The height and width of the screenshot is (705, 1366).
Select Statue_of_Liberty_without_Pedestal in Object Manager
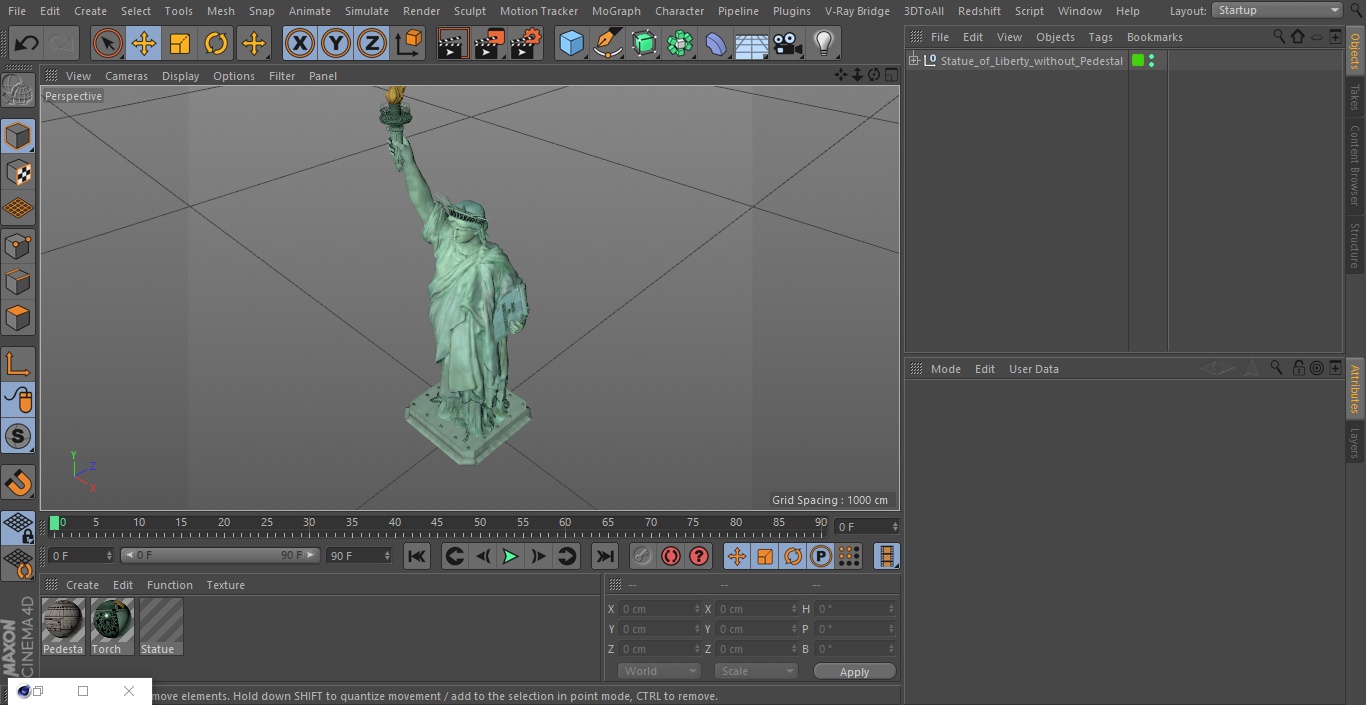pos(1031,61)
